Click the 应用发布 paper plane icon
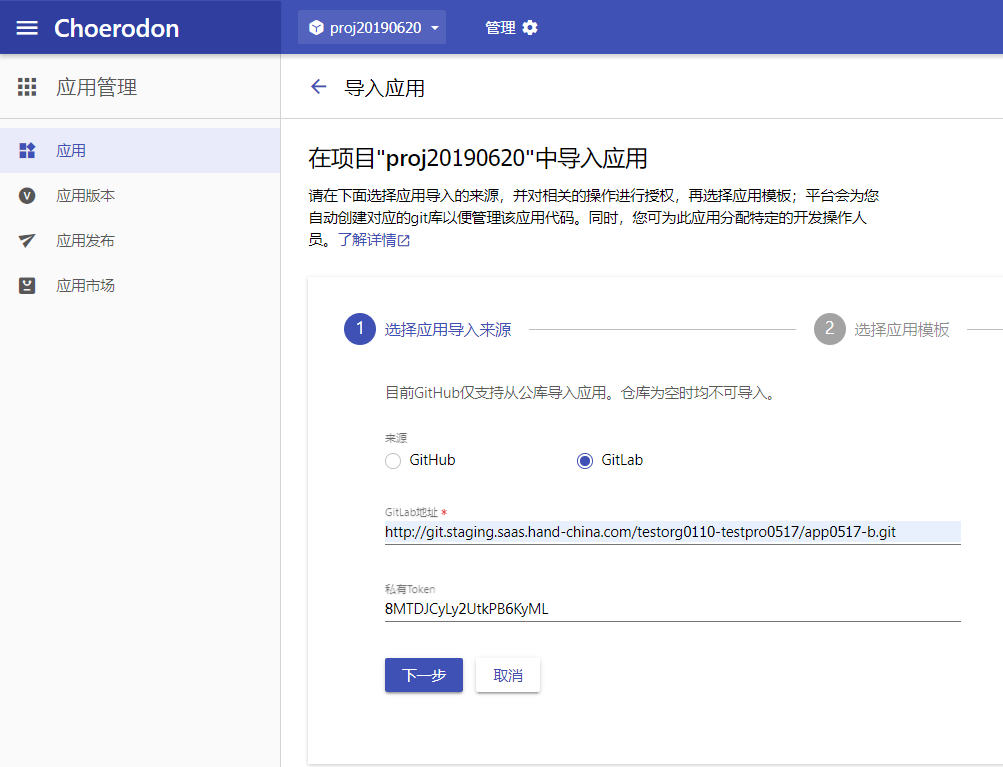The width and height of the screenshot is (1003, 767). click(27, 241)
